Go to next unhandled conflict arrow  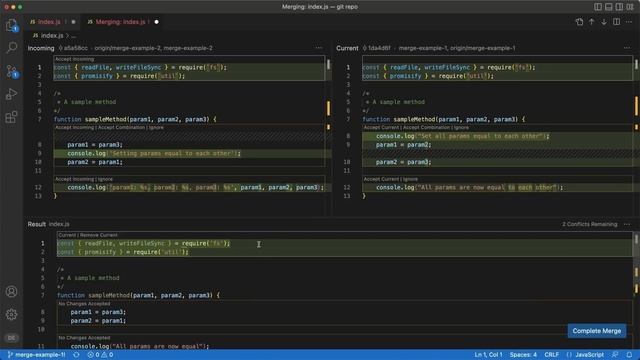click(x=604, y=22)
